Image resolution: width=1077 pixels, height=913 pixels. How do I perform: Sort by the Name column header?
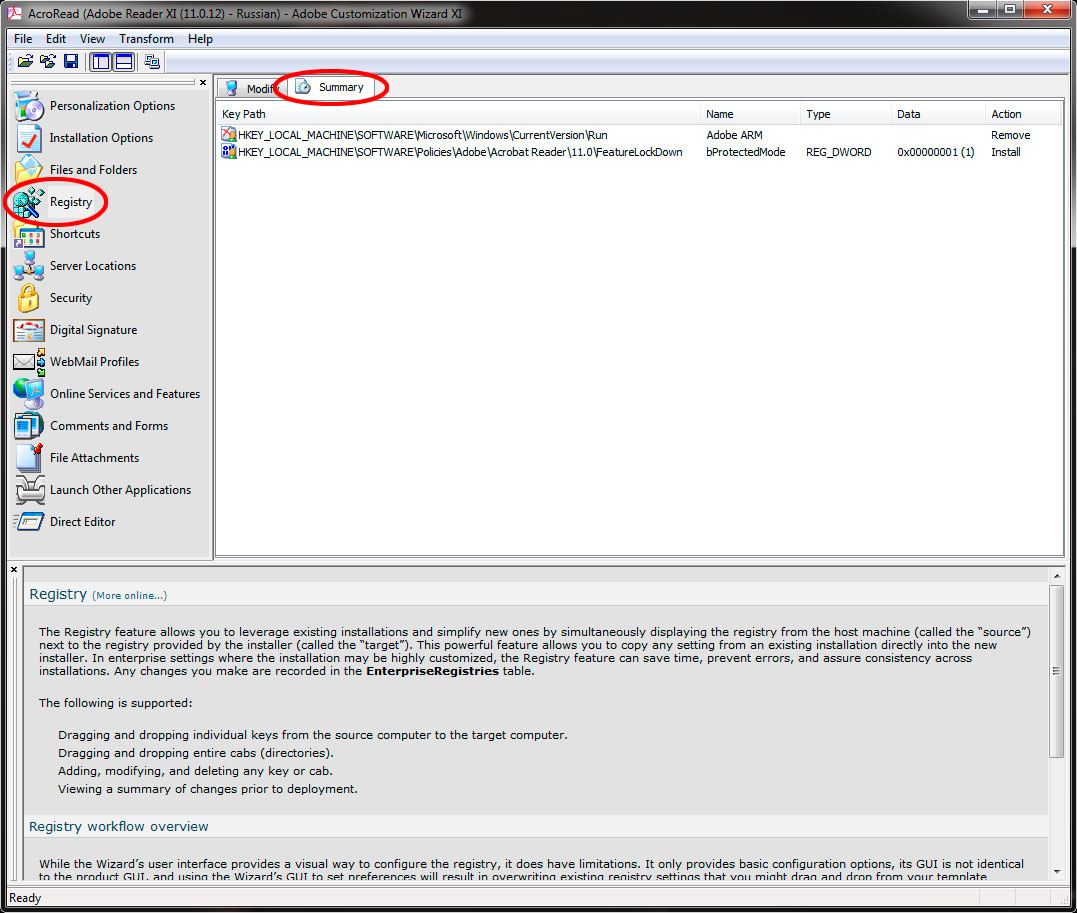[x=750, y=114]
